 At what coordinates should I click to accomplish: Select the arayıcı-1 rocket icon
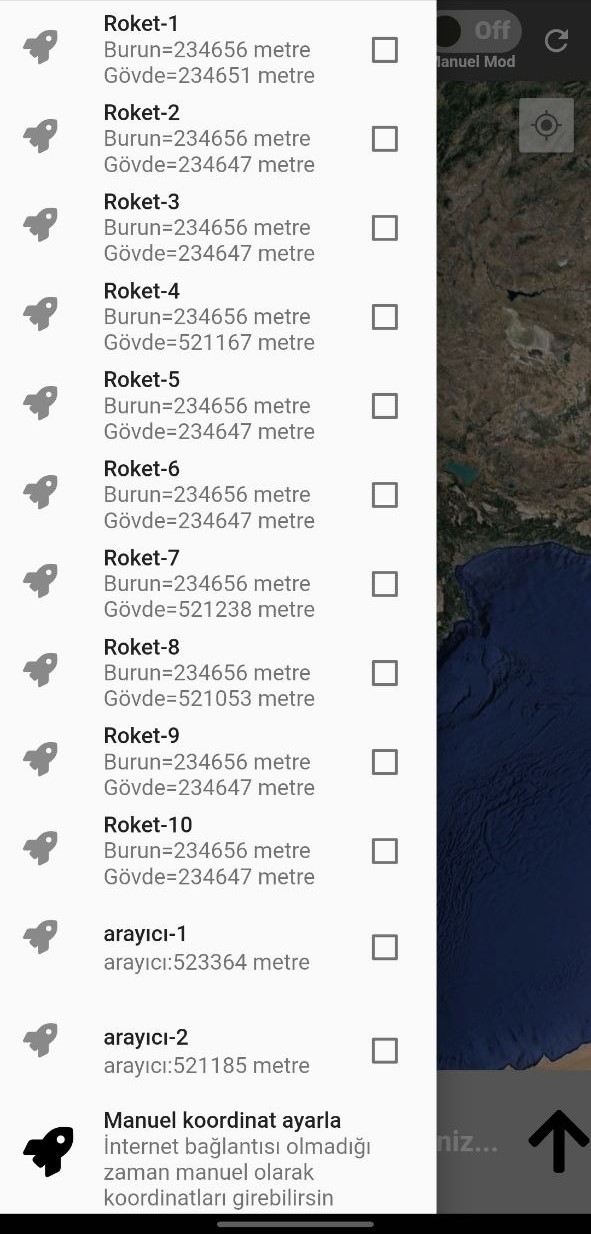tap(40, 936)
